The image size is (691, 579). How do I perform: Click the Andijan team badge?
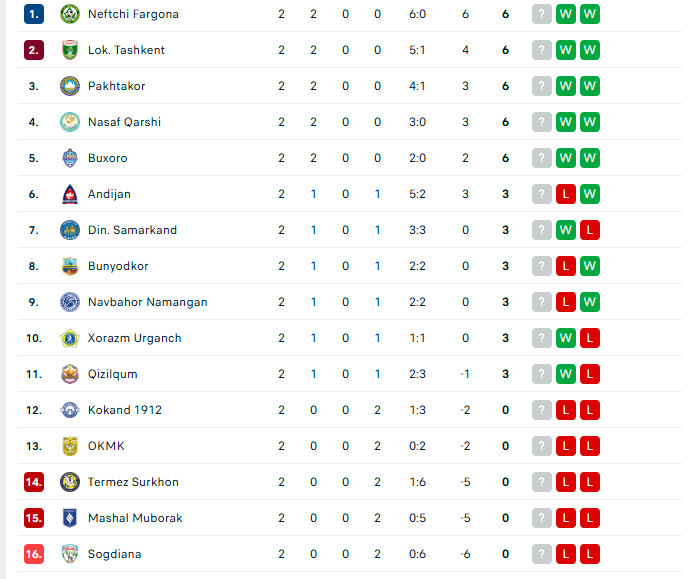(x=69, y=194)
